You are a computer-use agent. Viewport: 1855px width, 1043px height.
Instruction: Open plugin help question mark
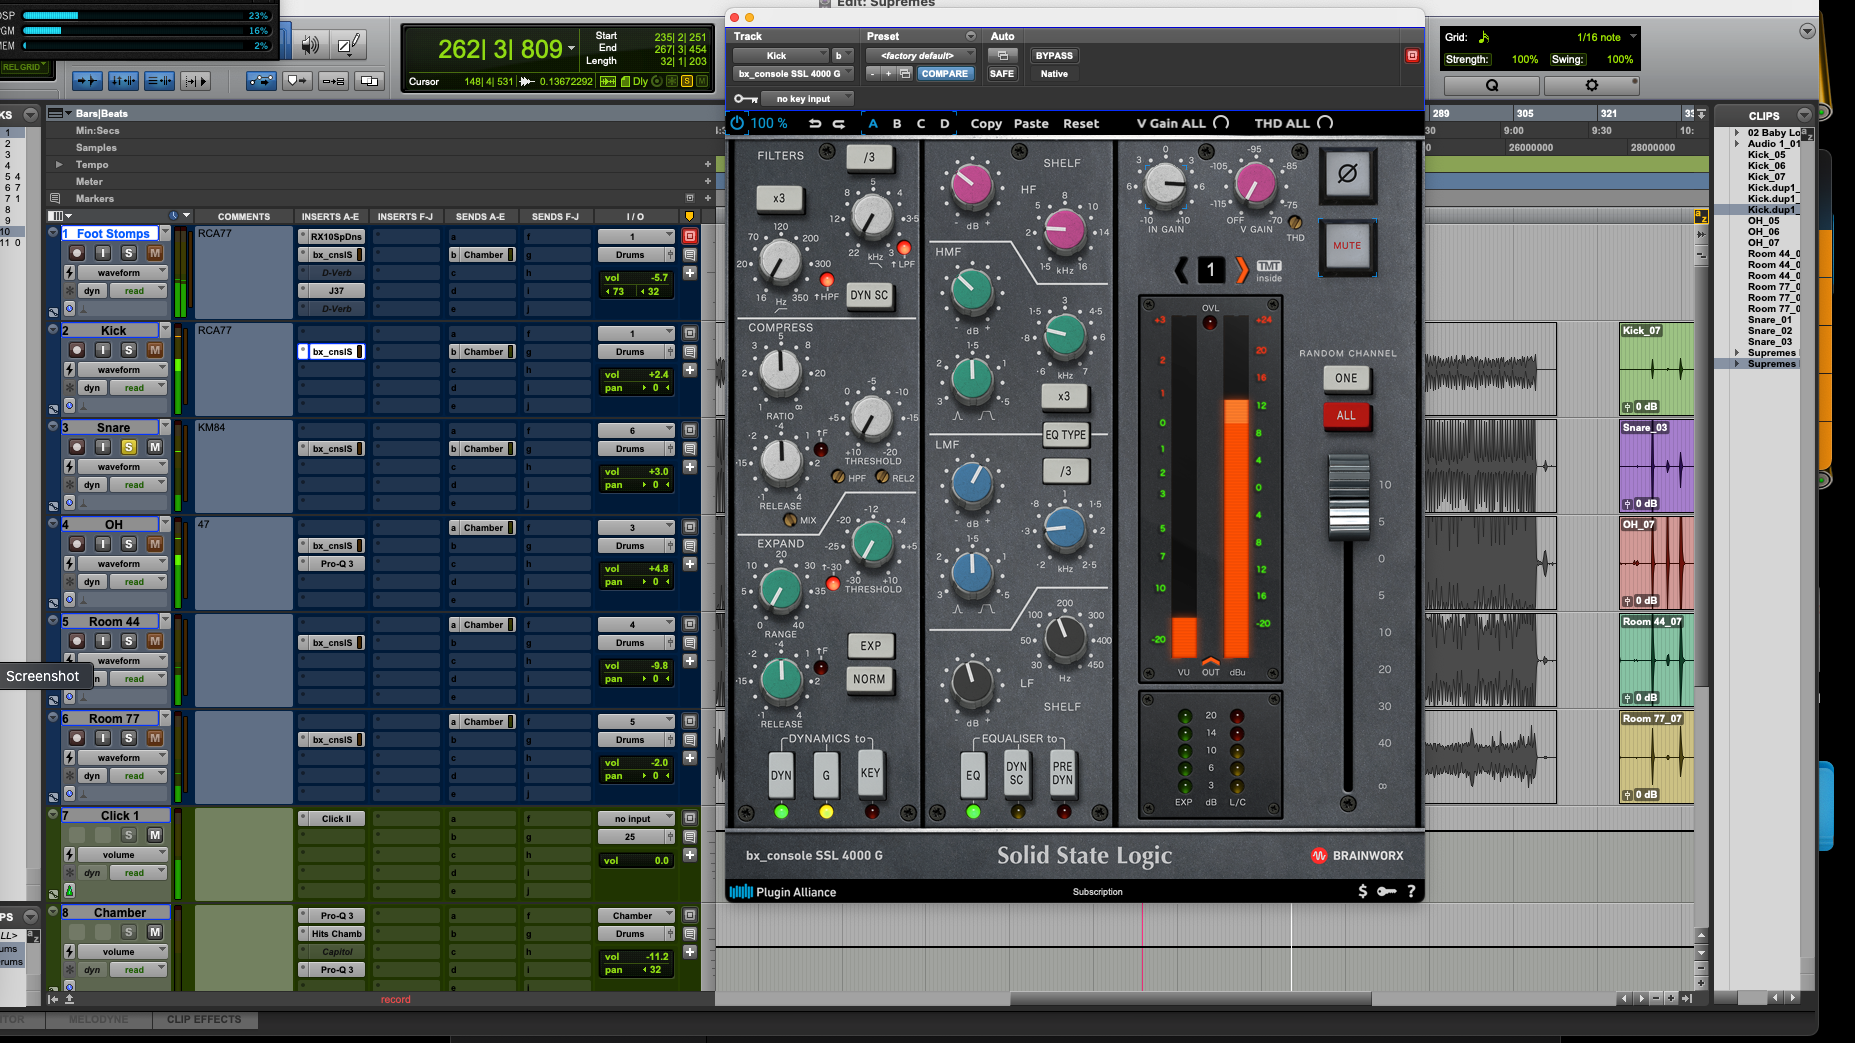1411,891
